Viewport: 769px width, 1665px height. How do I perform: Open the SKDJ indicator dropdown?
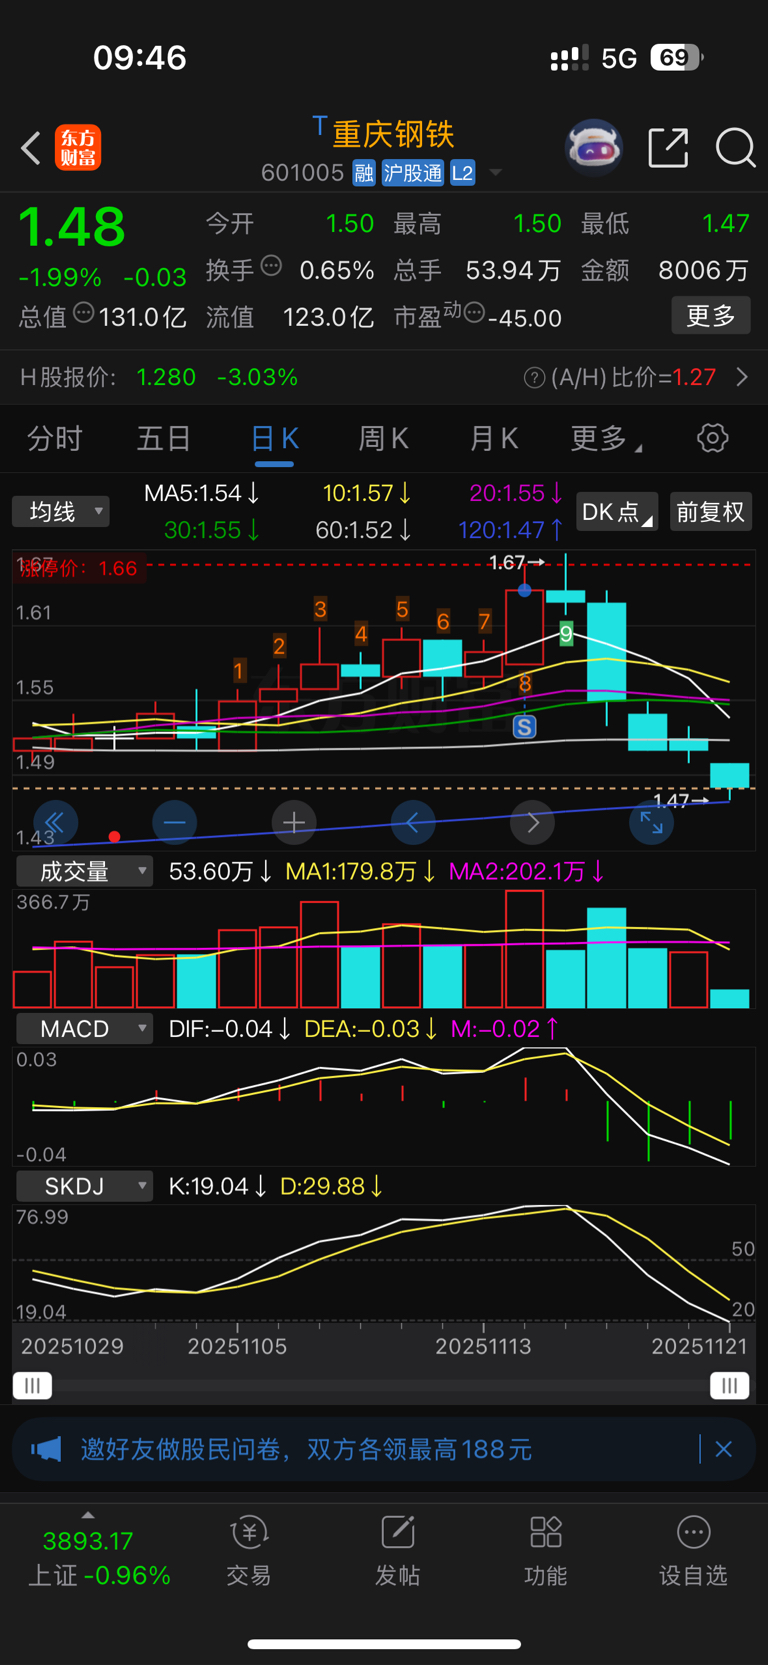point(84,1186)
